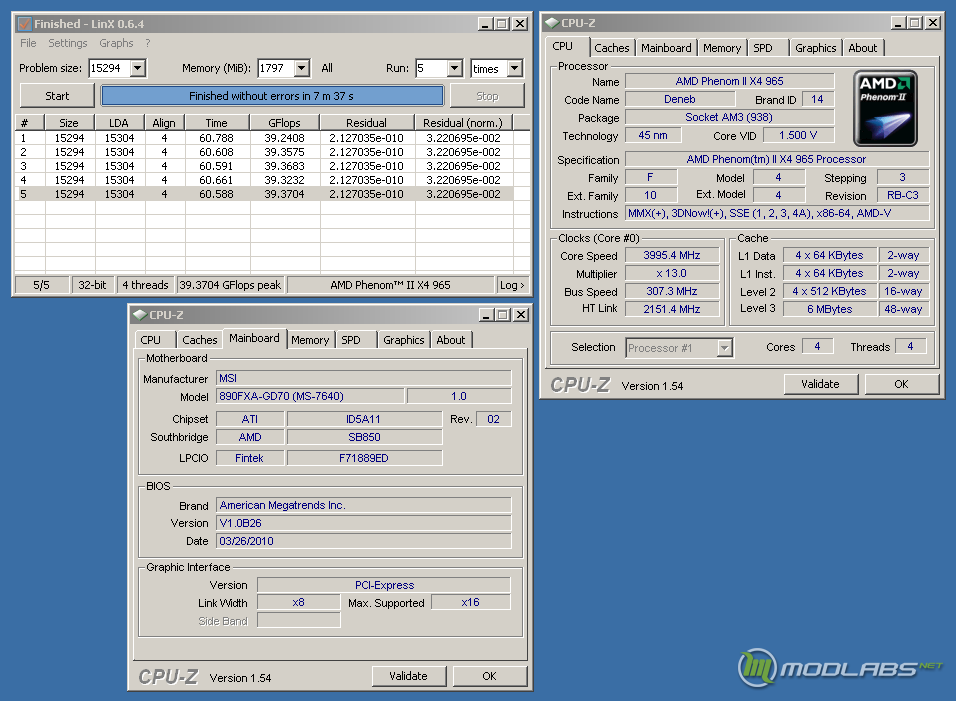Open the LinX Log panel
Image resolution: width=956 pixels, height=701 pixels.
(x=512, y=285)
